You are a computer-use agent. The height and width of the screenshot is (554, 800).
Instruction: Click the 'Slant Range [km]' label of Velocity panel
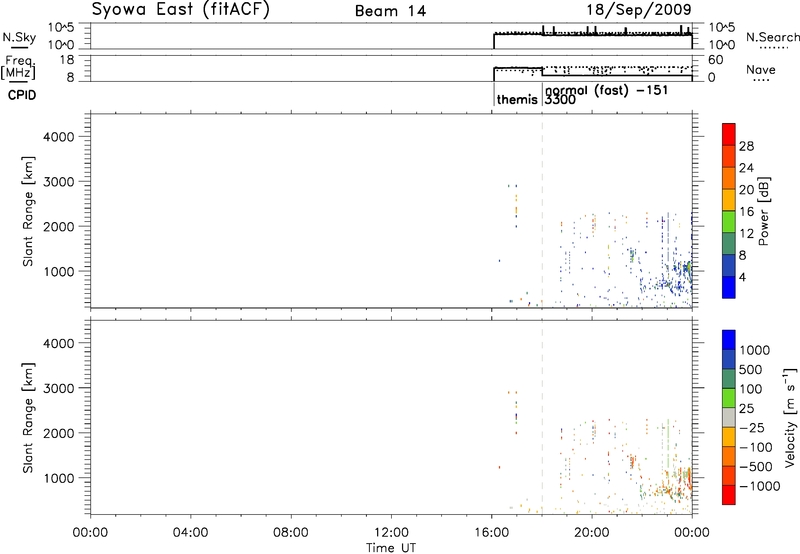28,417
